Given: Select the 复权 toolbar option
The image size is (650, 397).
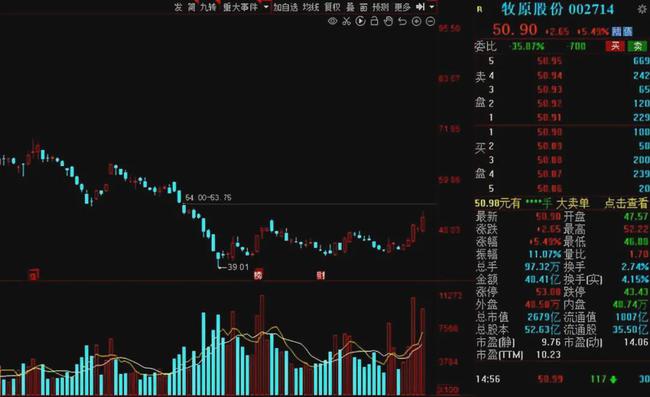Looking at the screenshot, I should [332, 7].
